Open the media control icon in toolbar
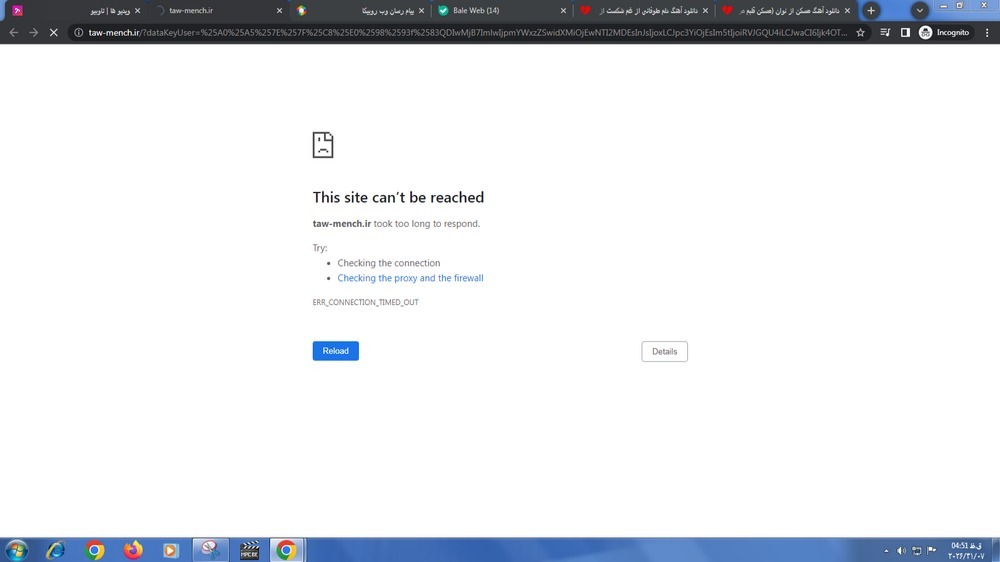Screen dimensions: 1000x562 885,33
